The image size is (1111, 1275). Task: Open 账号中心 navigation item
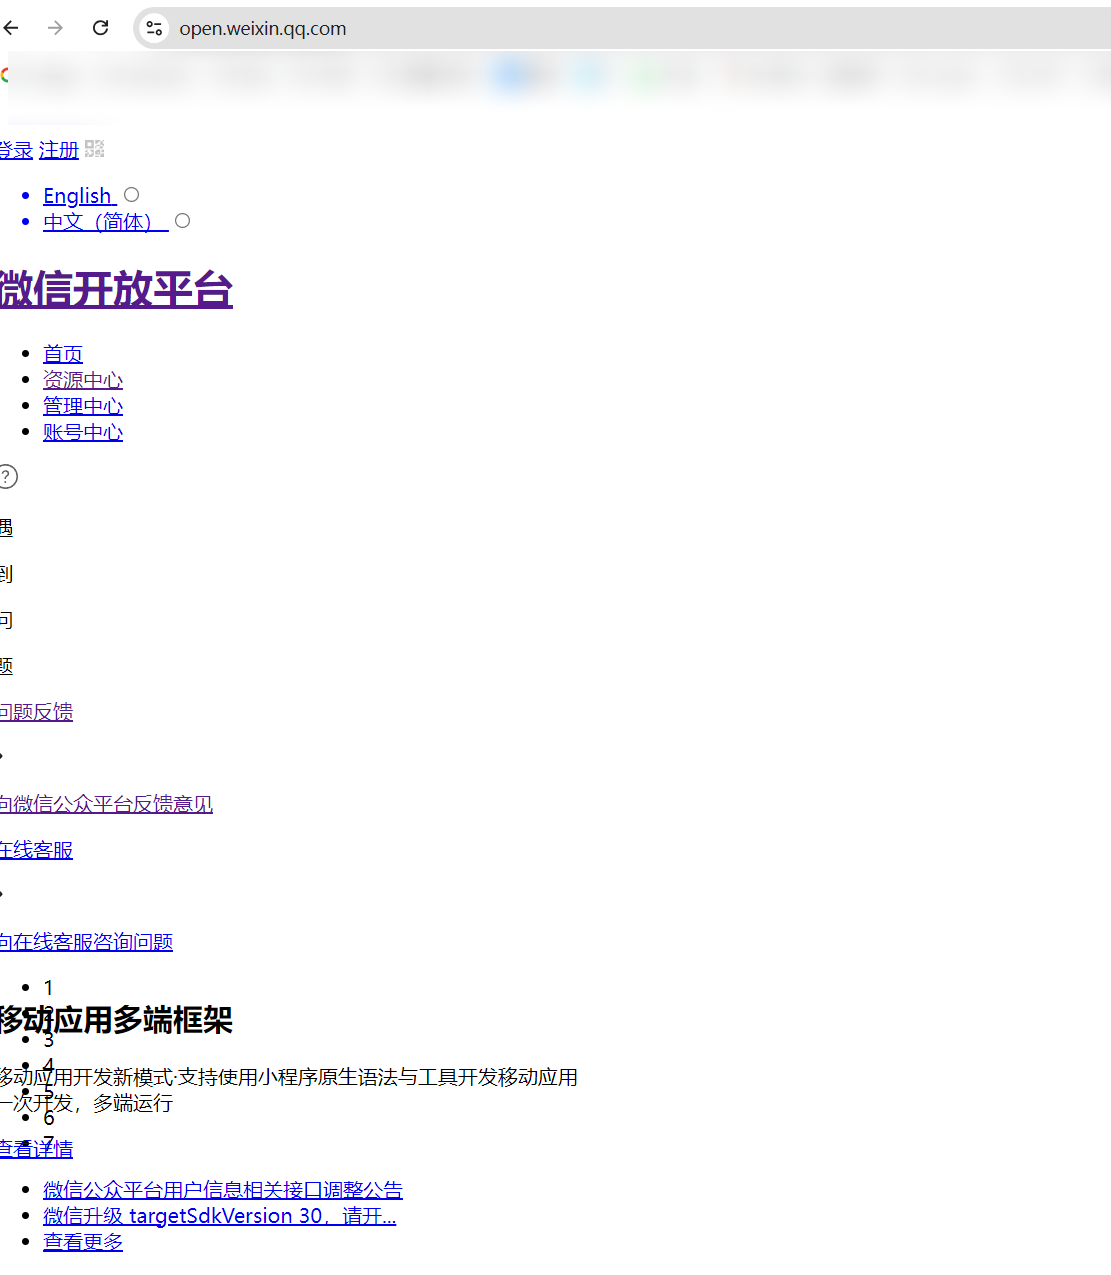pyautogui.click(x=83, y=432)
